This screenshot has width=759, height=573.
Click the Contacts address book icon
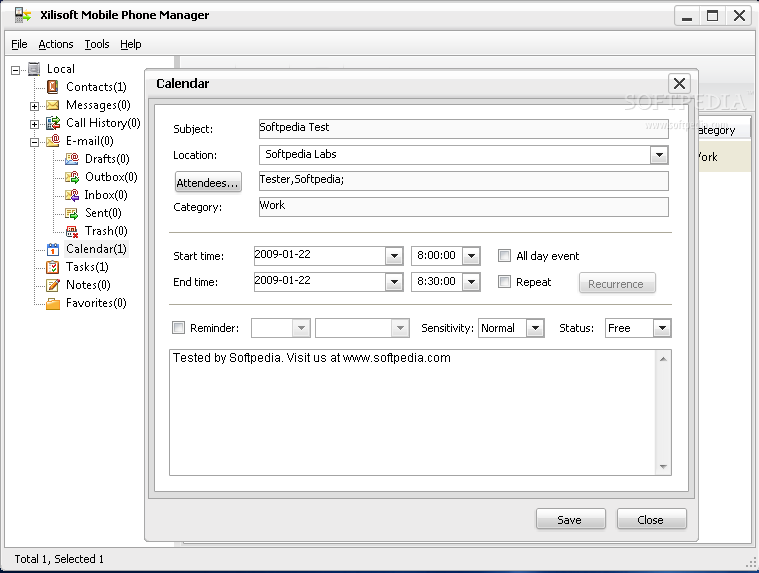[x=53, y=87]
